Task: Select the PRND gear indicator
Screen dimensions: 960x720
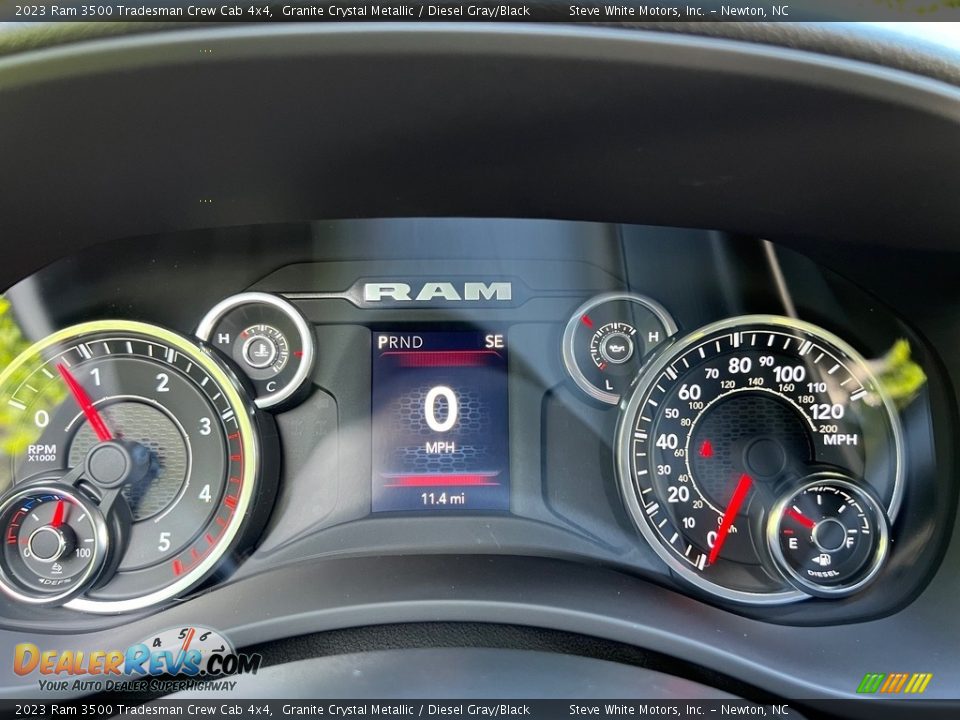Action: pyautogui.click(x=400, y=342)
